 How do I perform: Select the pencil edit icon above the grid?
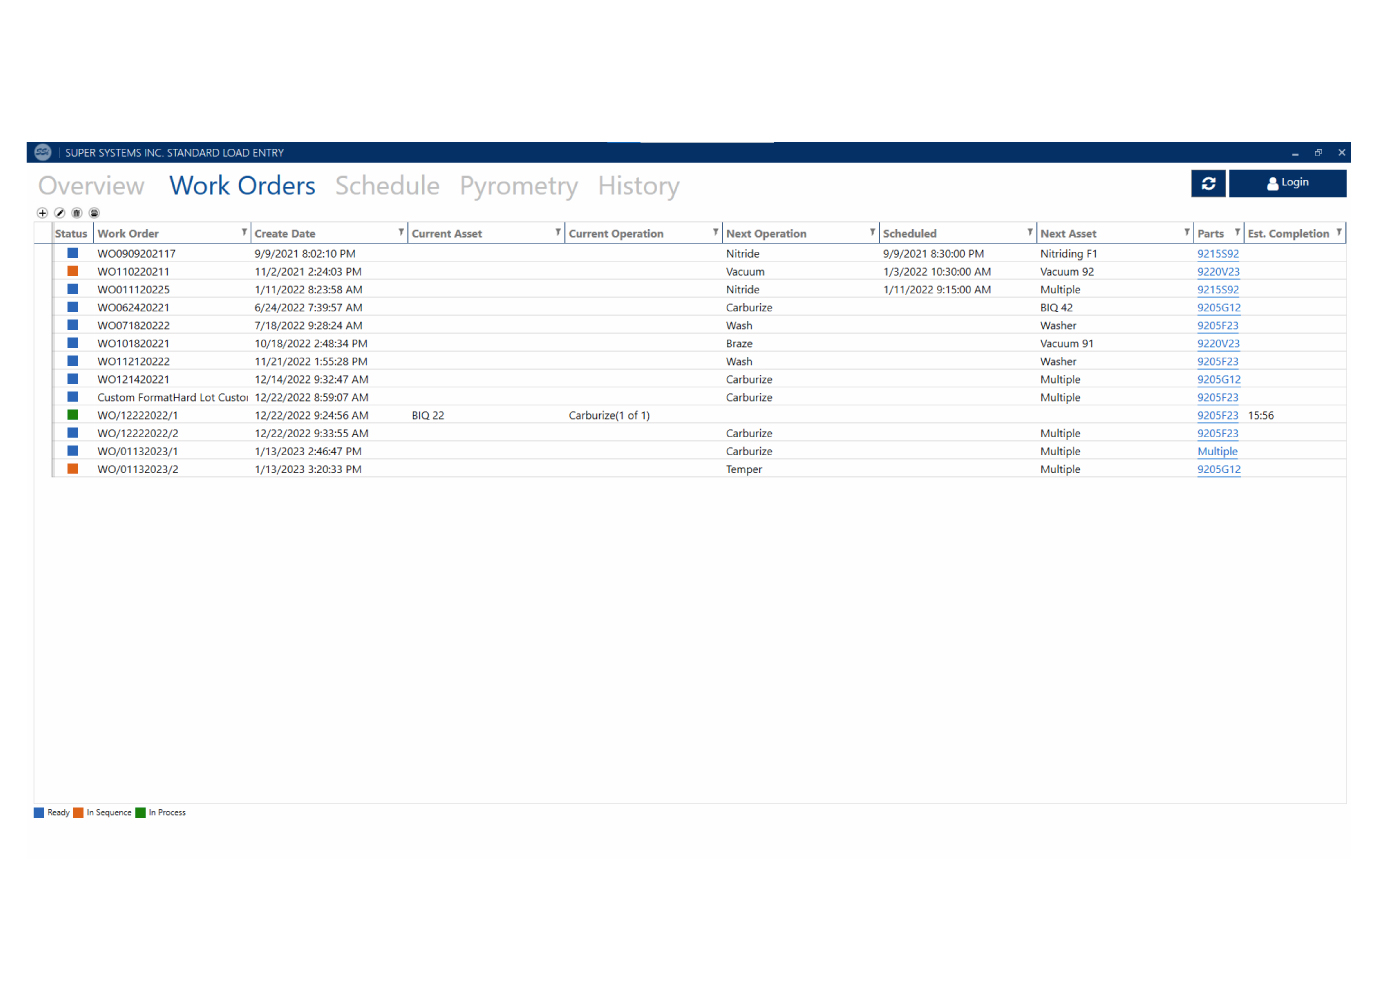tap(58, 213)
